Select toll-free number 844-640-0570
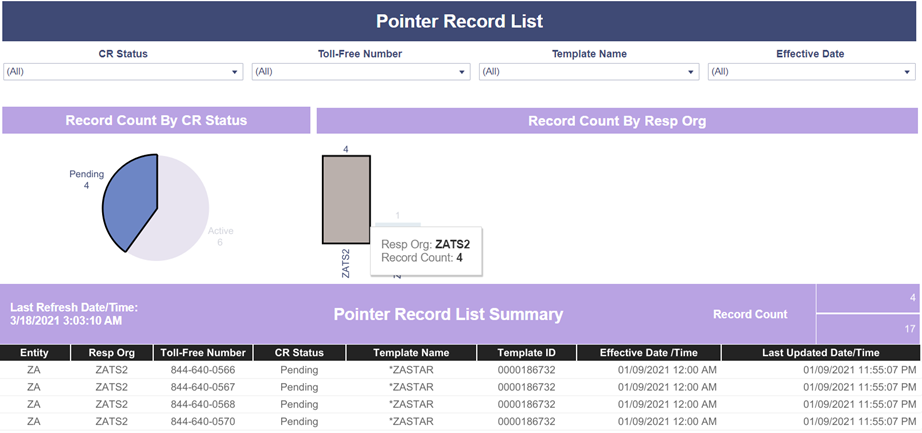Viewport: 922px width, 433px height. 203,421
